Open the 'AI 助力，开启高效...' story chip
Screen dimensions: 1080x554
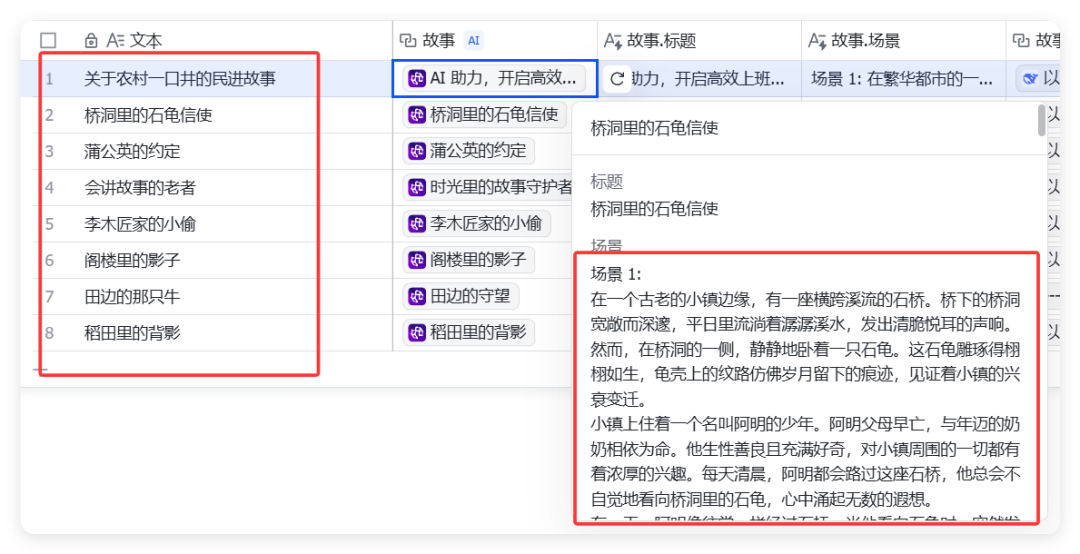point(495,79)
